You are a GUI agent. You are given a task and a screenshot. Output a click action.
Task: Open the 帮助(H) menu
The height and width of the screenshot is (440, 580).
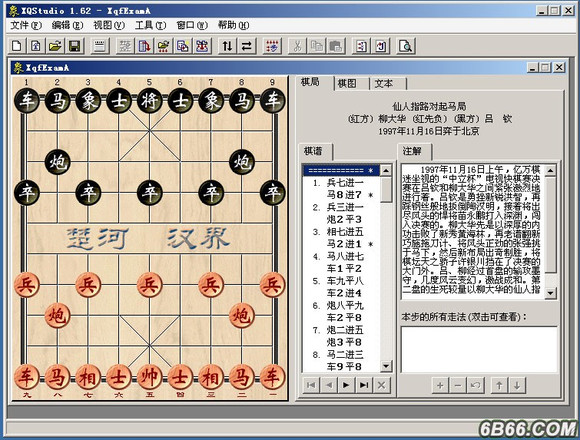[233, 25]
